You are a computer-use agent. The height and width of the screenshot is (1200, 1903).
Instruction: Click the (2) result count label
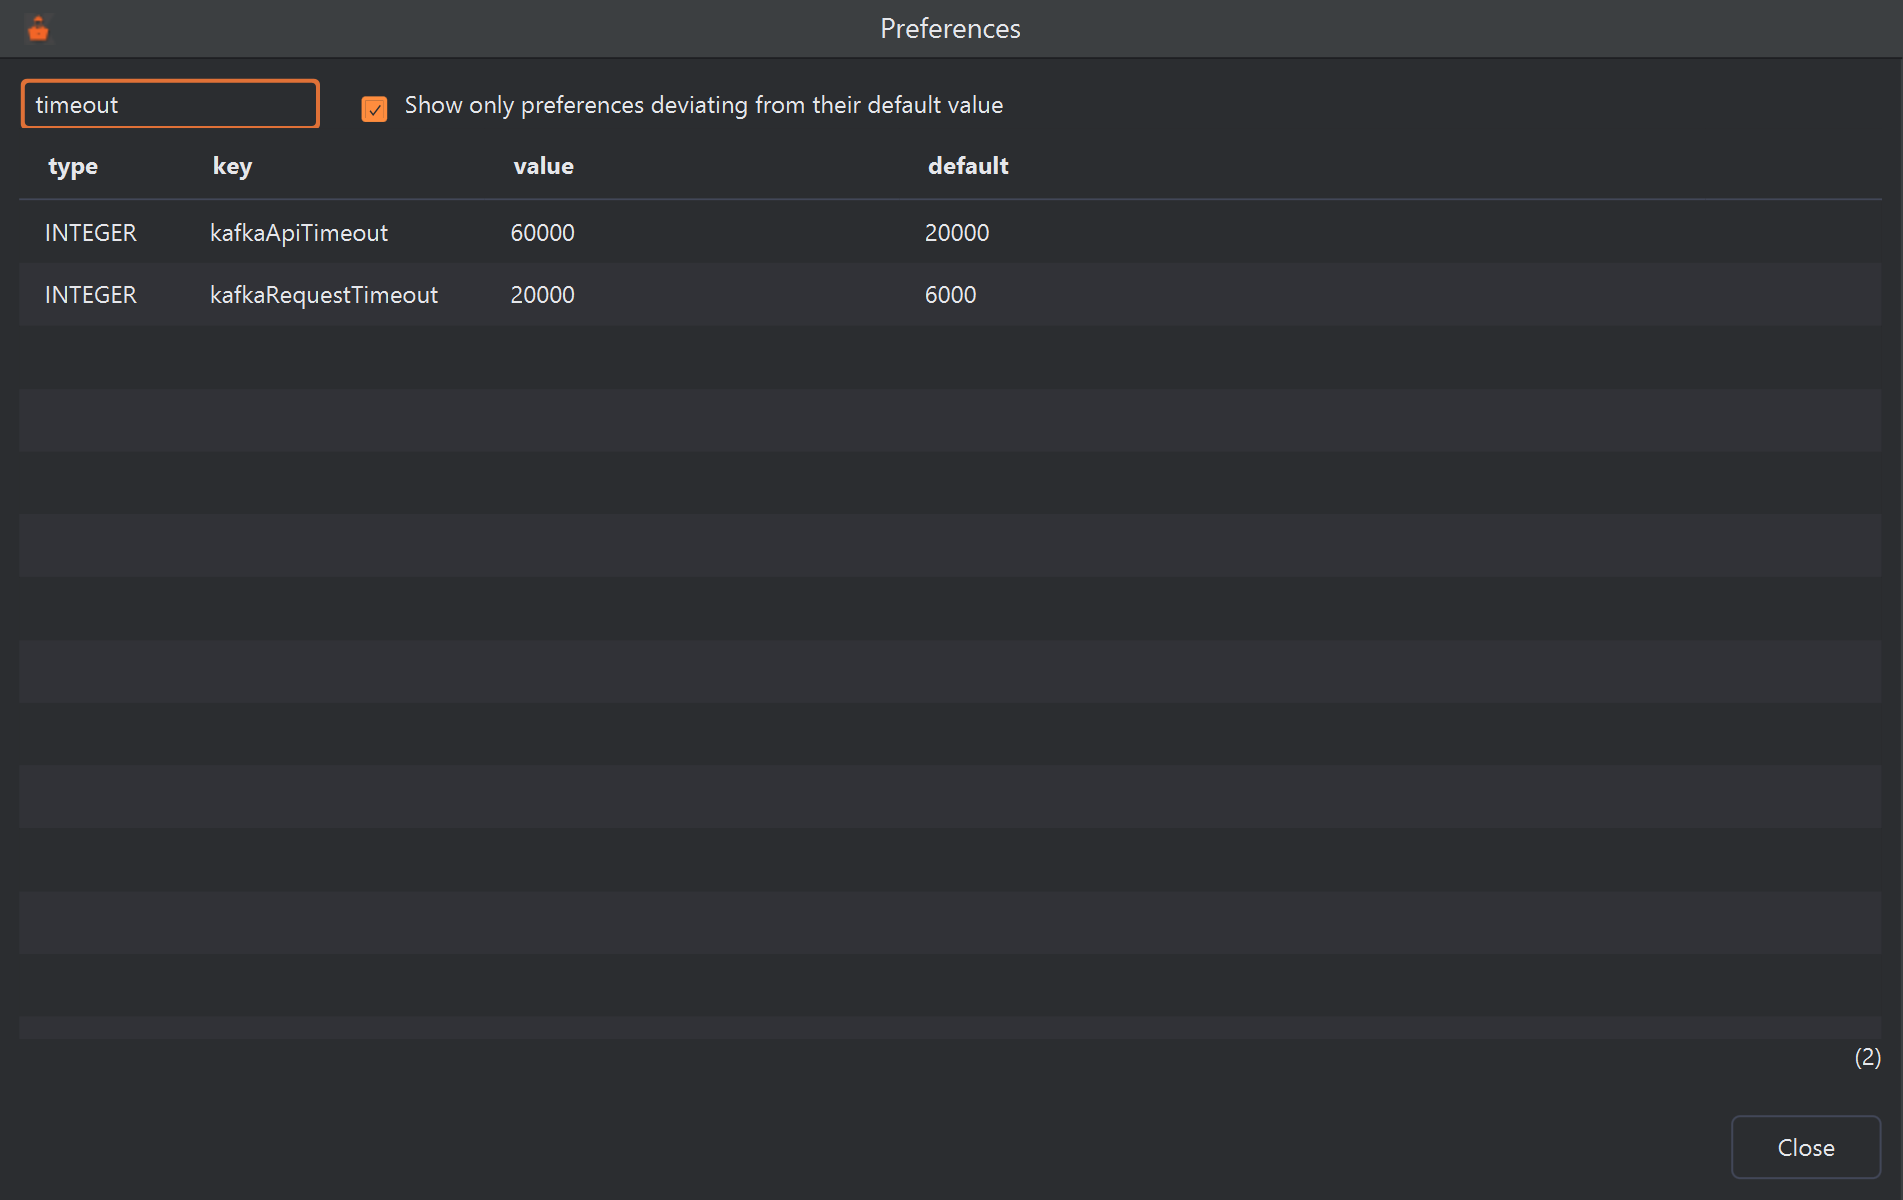(x=1867, y=1057)
